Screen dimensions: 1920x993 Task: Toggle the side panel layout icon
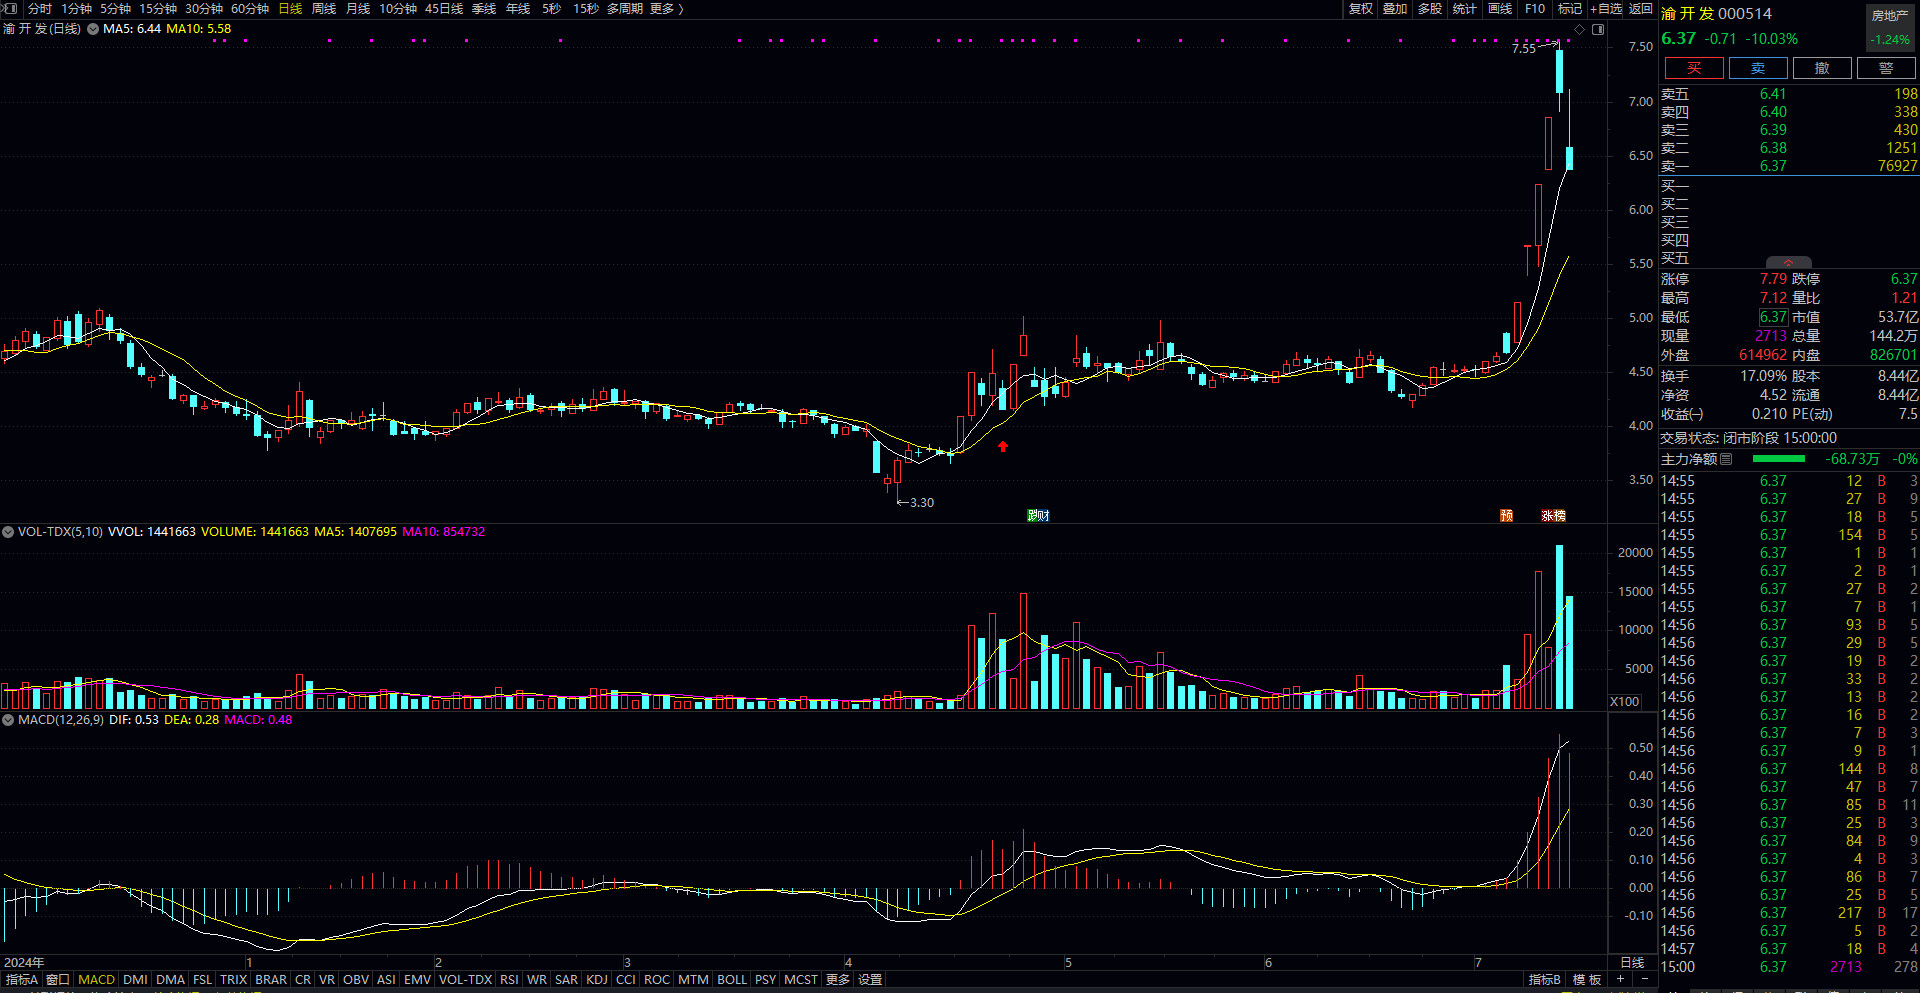click(x=1598, y=30)
